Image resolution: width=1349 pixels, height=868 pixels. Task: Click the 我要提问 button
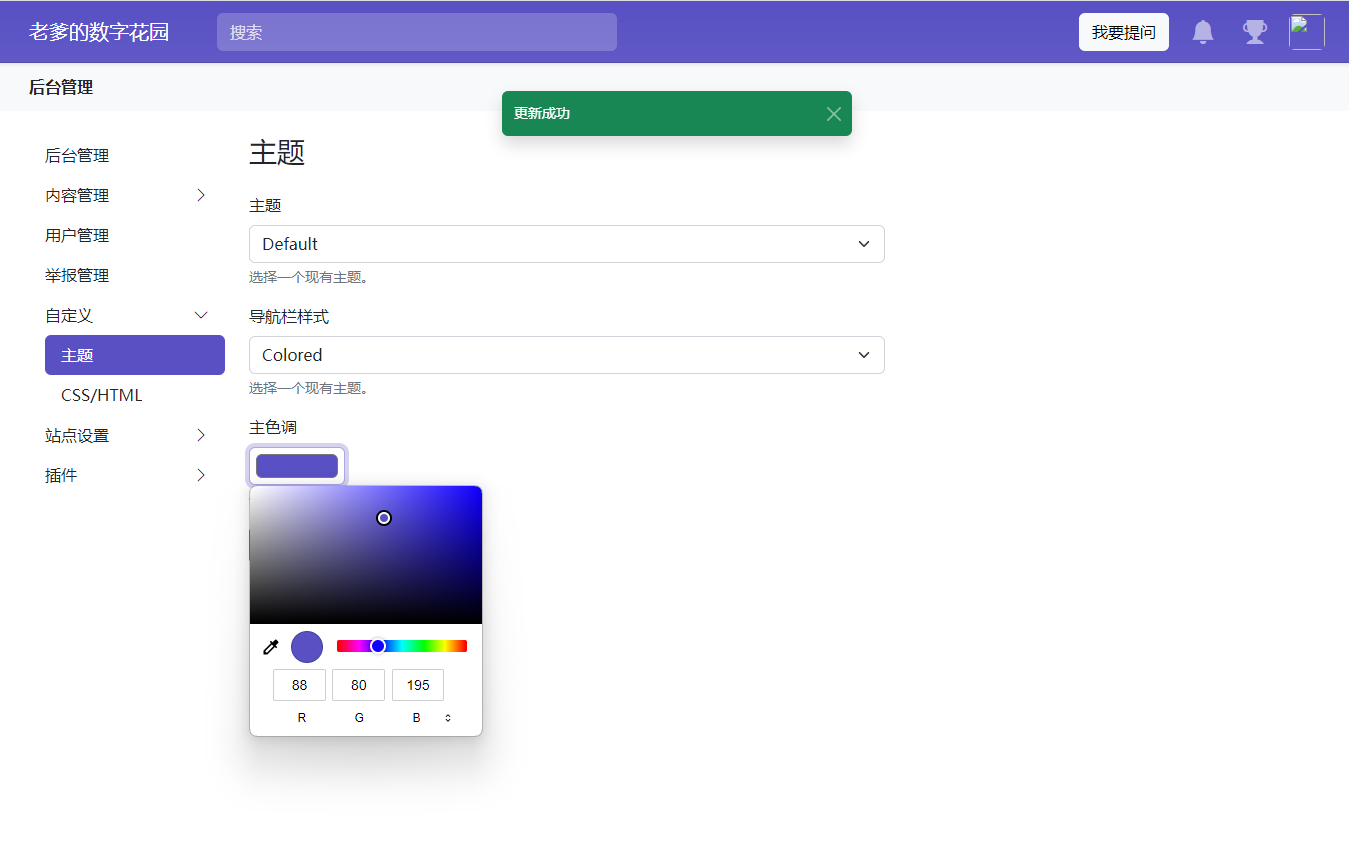point(1123,32)
